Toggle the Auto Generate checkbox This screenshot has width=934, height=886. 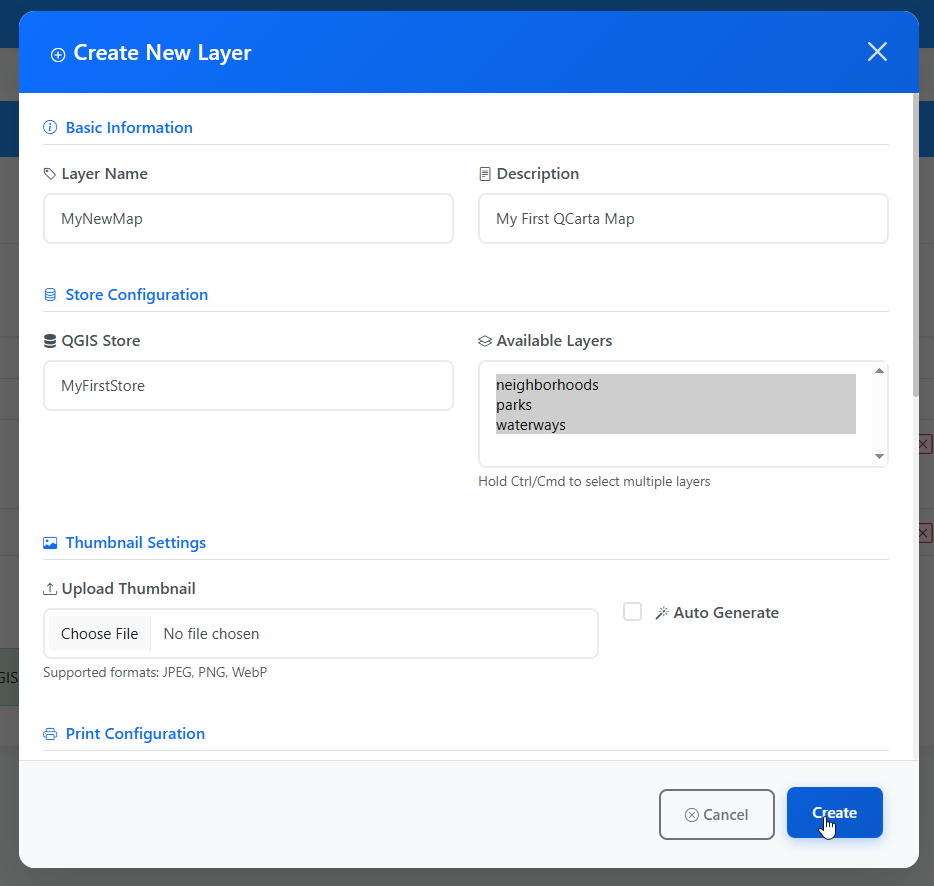click(x=632, y=612)
